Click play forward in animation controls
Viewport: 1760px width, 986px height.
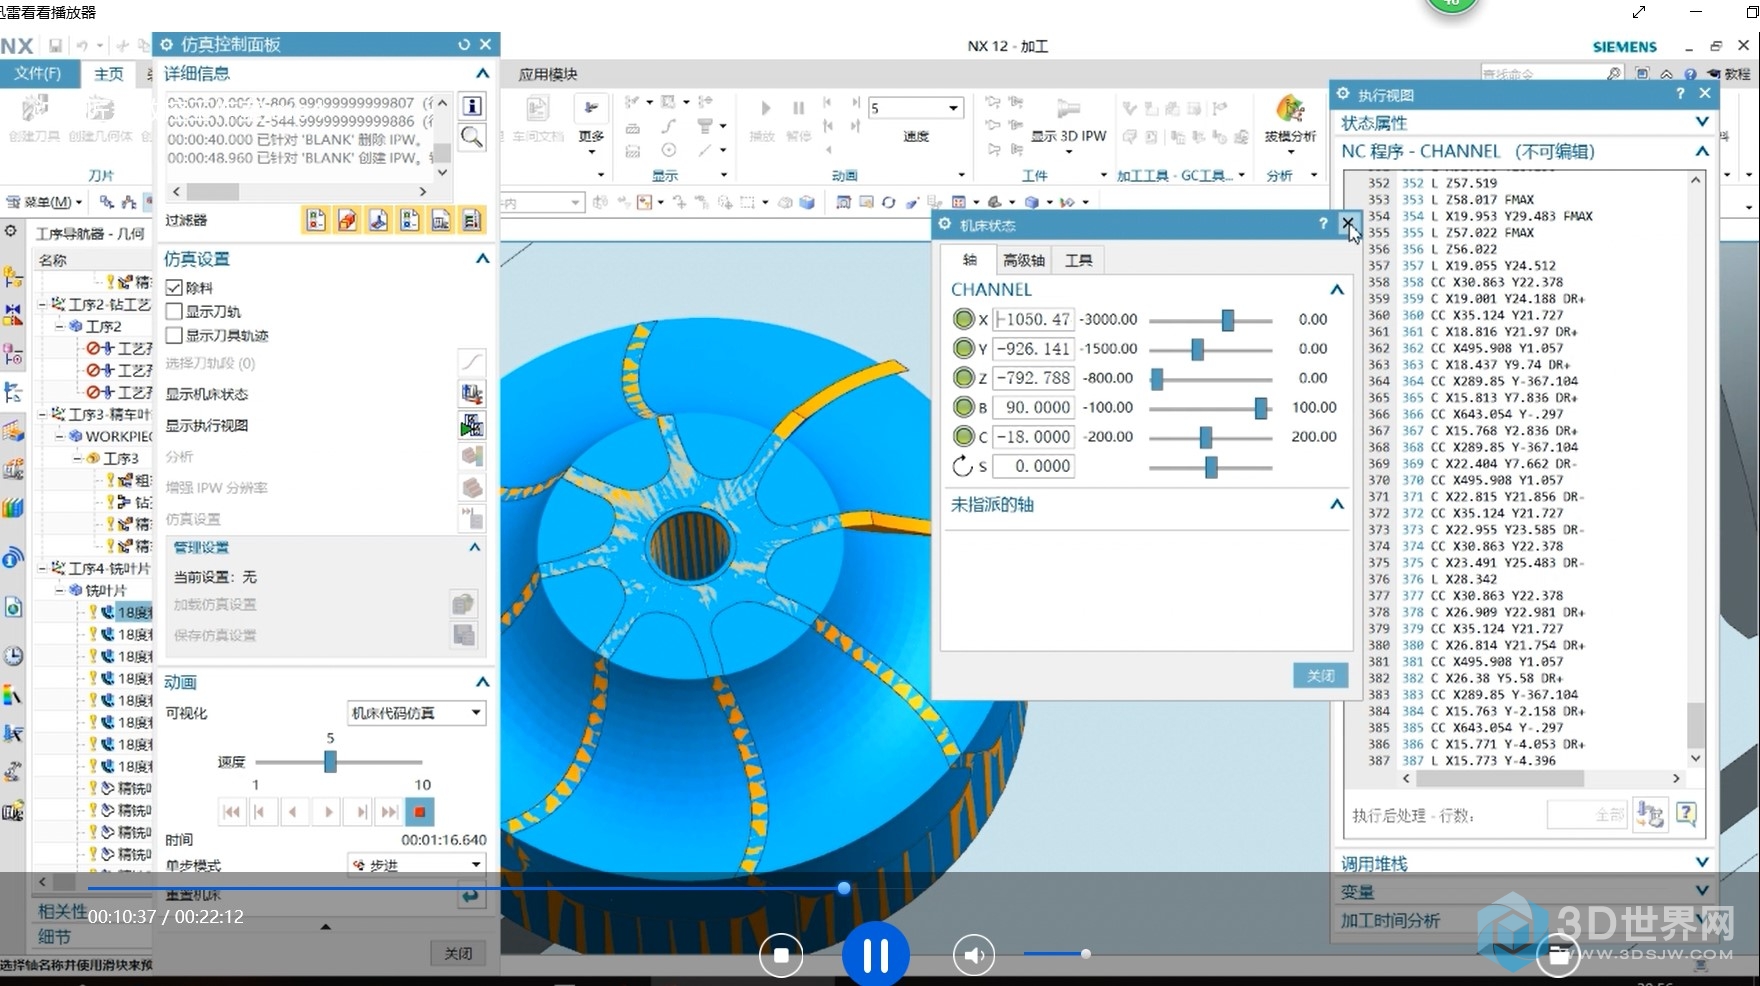coord(328,812)
